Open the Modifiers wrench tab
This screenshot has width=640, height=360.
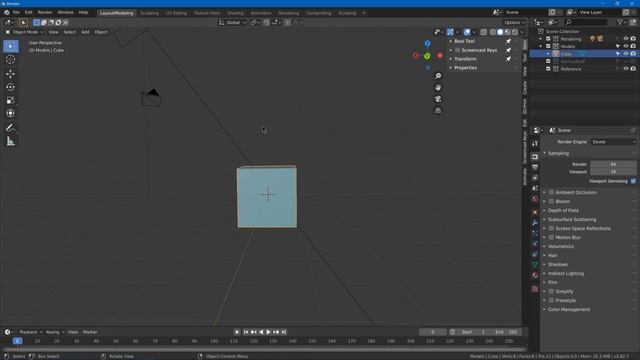click(x=535, y=222)
